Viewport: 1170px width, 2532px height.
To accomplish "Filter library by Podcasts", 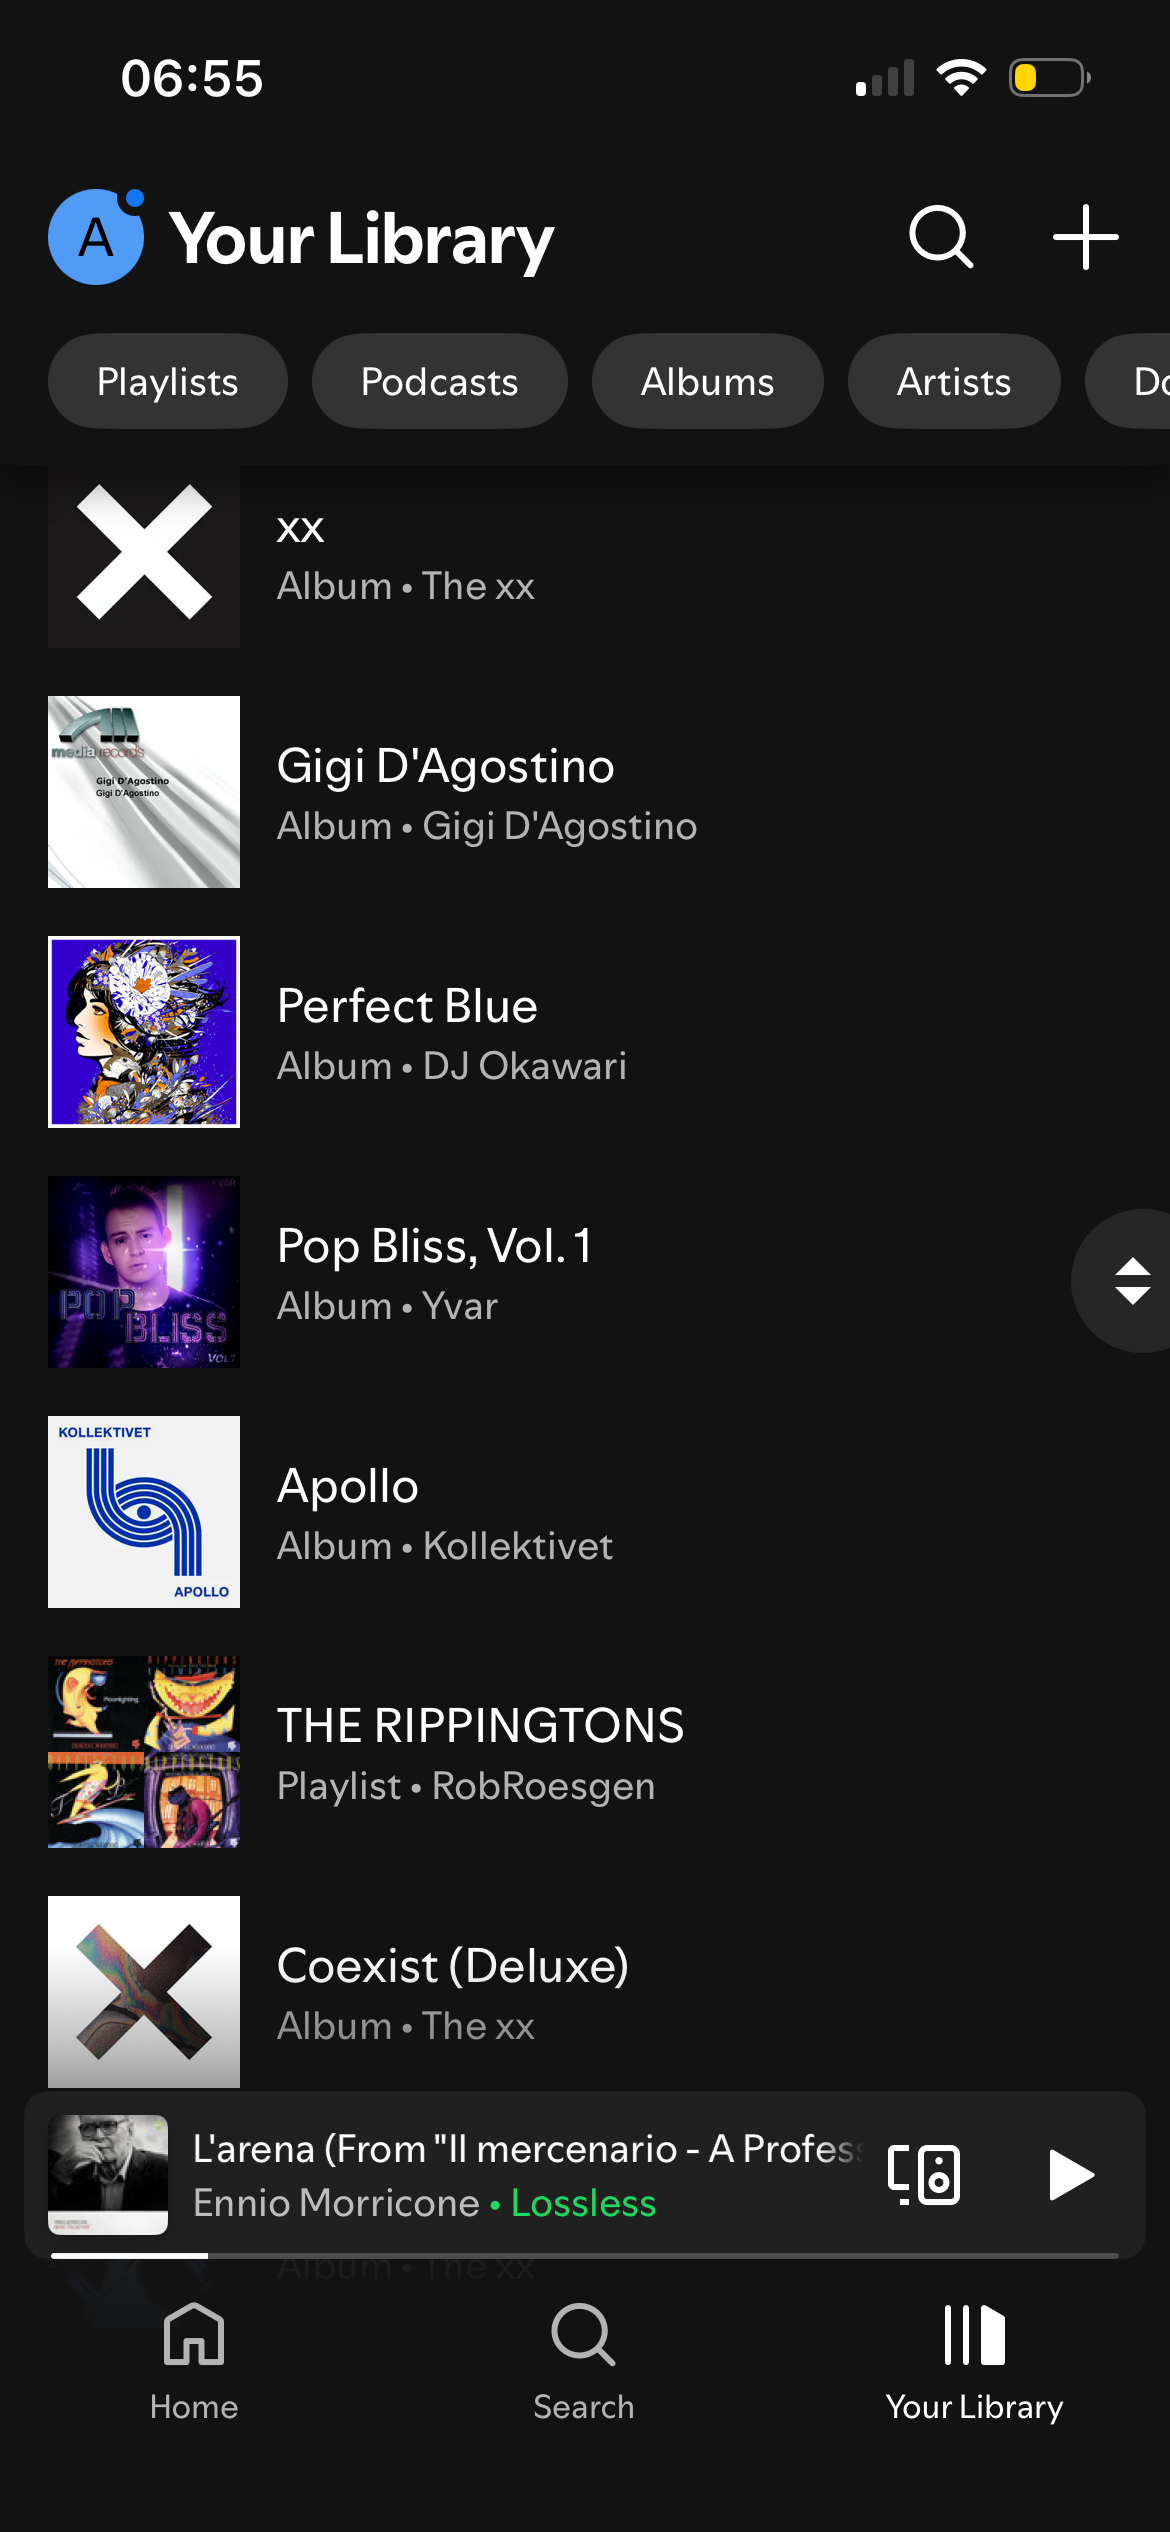I will point(439,382).
